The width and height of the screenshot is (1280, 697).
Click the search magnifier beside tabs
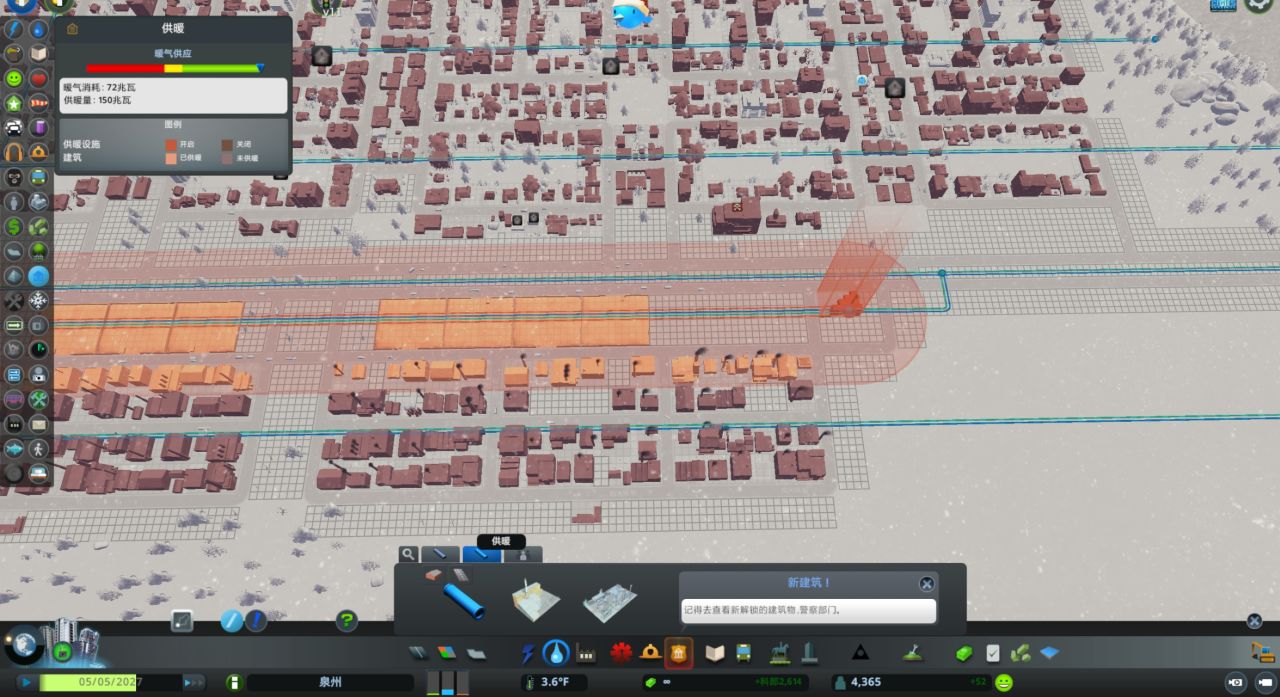[x=408, y=554]
